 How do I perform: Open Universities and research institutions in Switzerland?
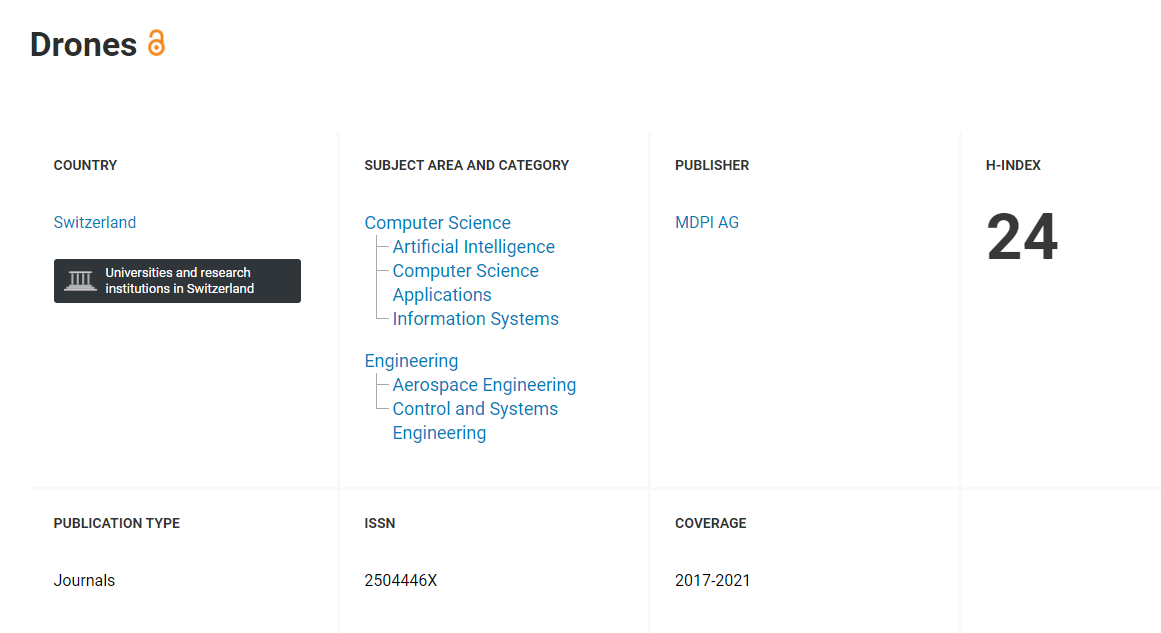coord(177,281)
